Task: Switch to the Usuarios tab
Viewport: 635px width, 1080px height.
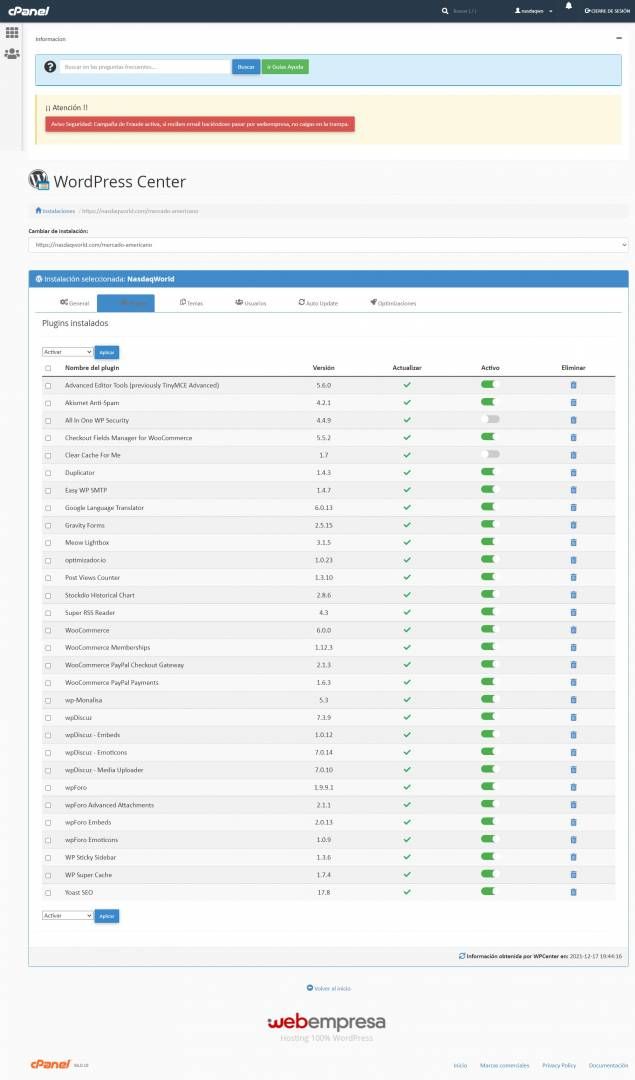Action: click(x=251, y=302)
